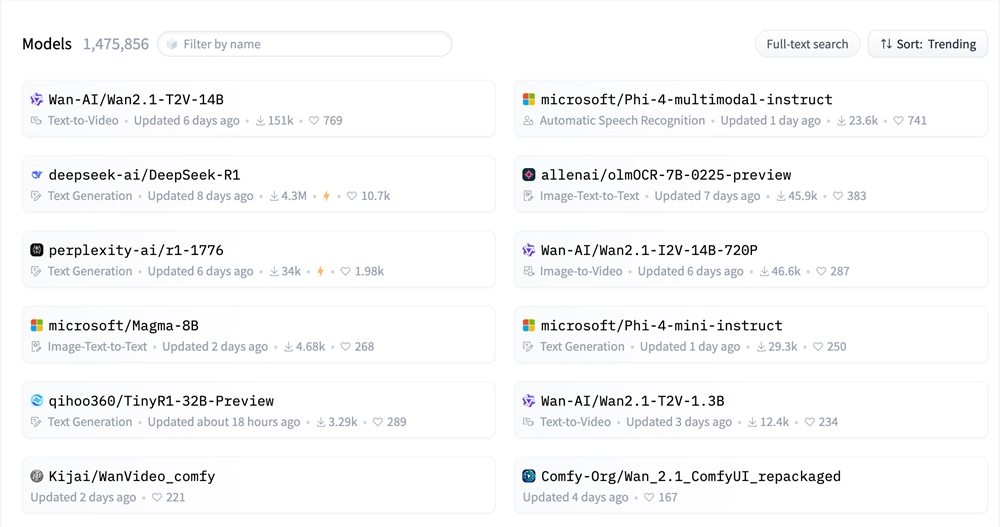Open the Sort: Trending dropdown
1000x527 pixels.
(x=928, y=44)
